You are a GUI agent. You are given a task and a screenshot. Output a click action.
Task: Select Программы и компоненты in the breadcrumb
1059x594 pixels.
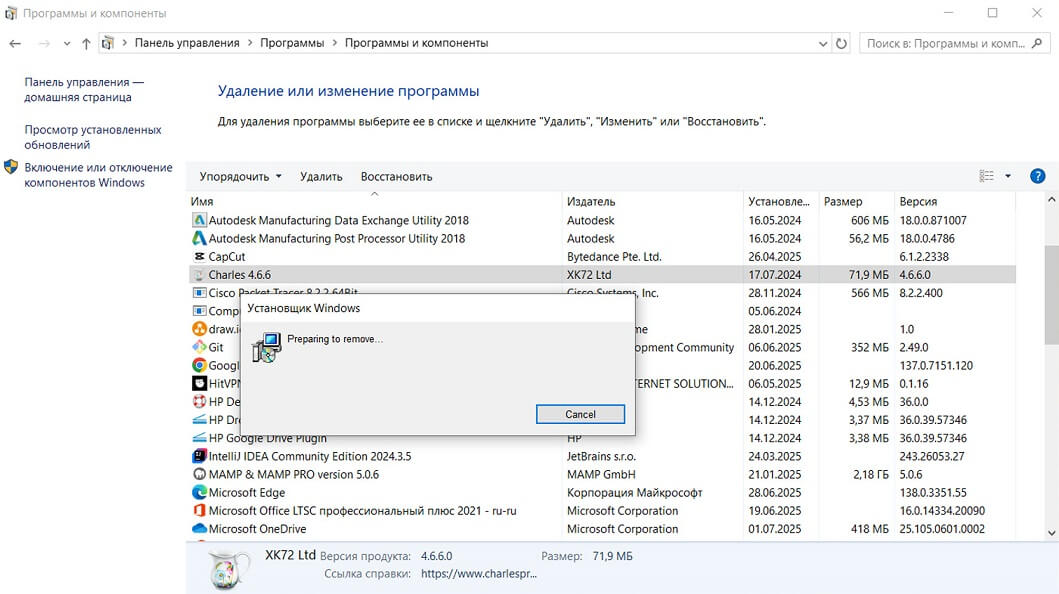point(416,43)
